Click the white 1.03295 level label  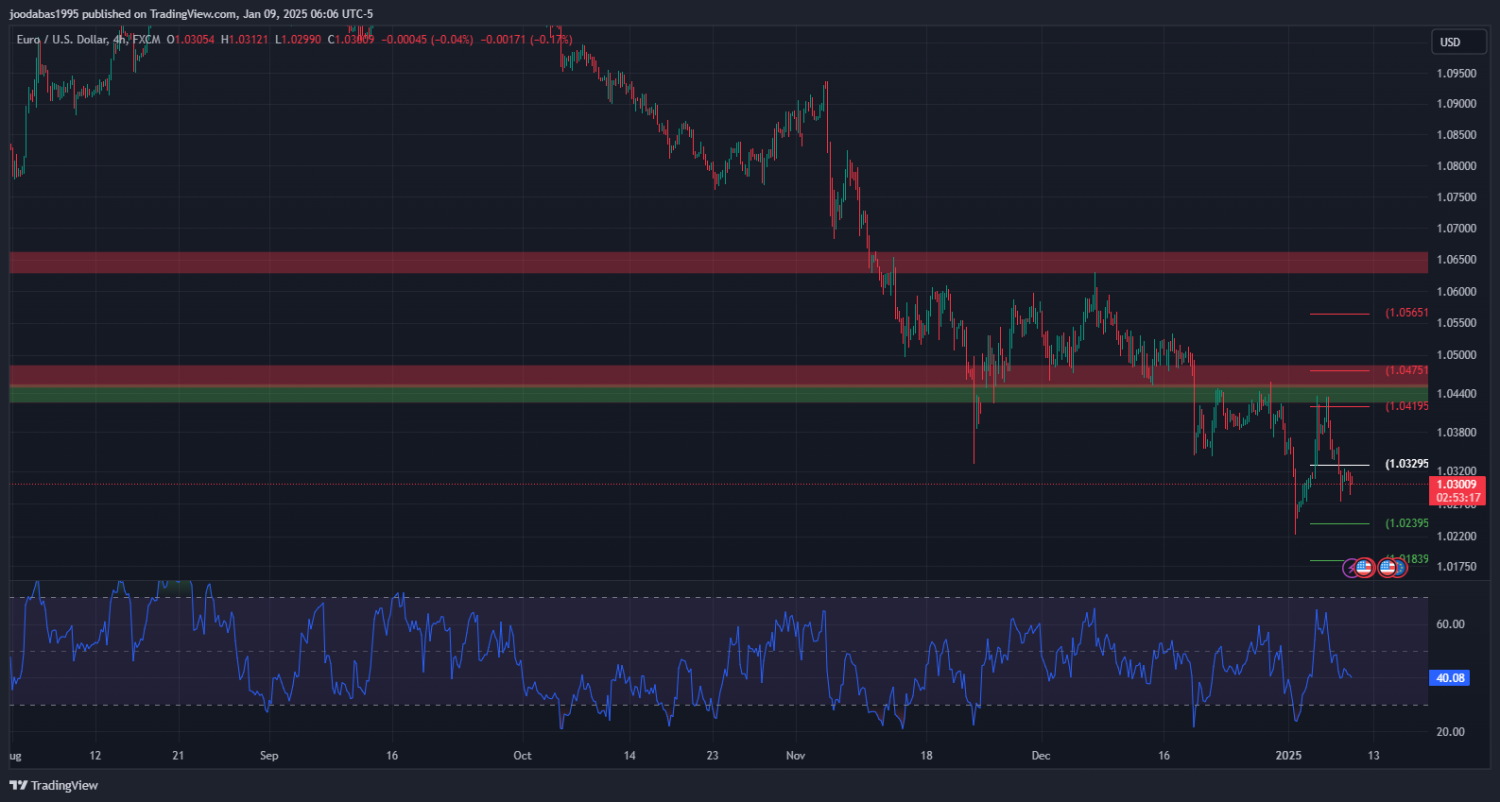coord(1405,465)
